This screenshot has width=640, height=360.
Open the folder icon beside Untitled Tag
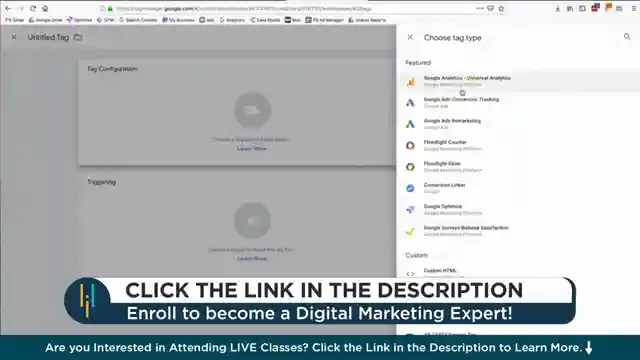[78, 37]
